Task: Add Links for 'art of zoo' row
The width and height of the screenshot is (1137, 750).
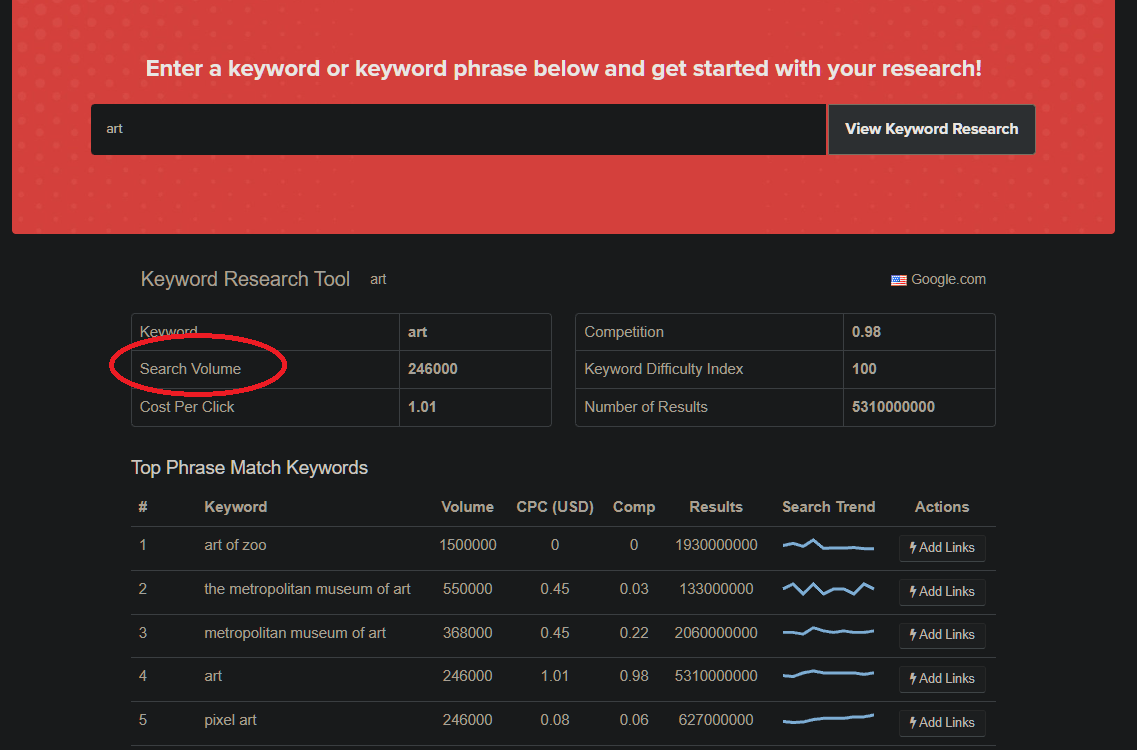Action: click(942, 548)
